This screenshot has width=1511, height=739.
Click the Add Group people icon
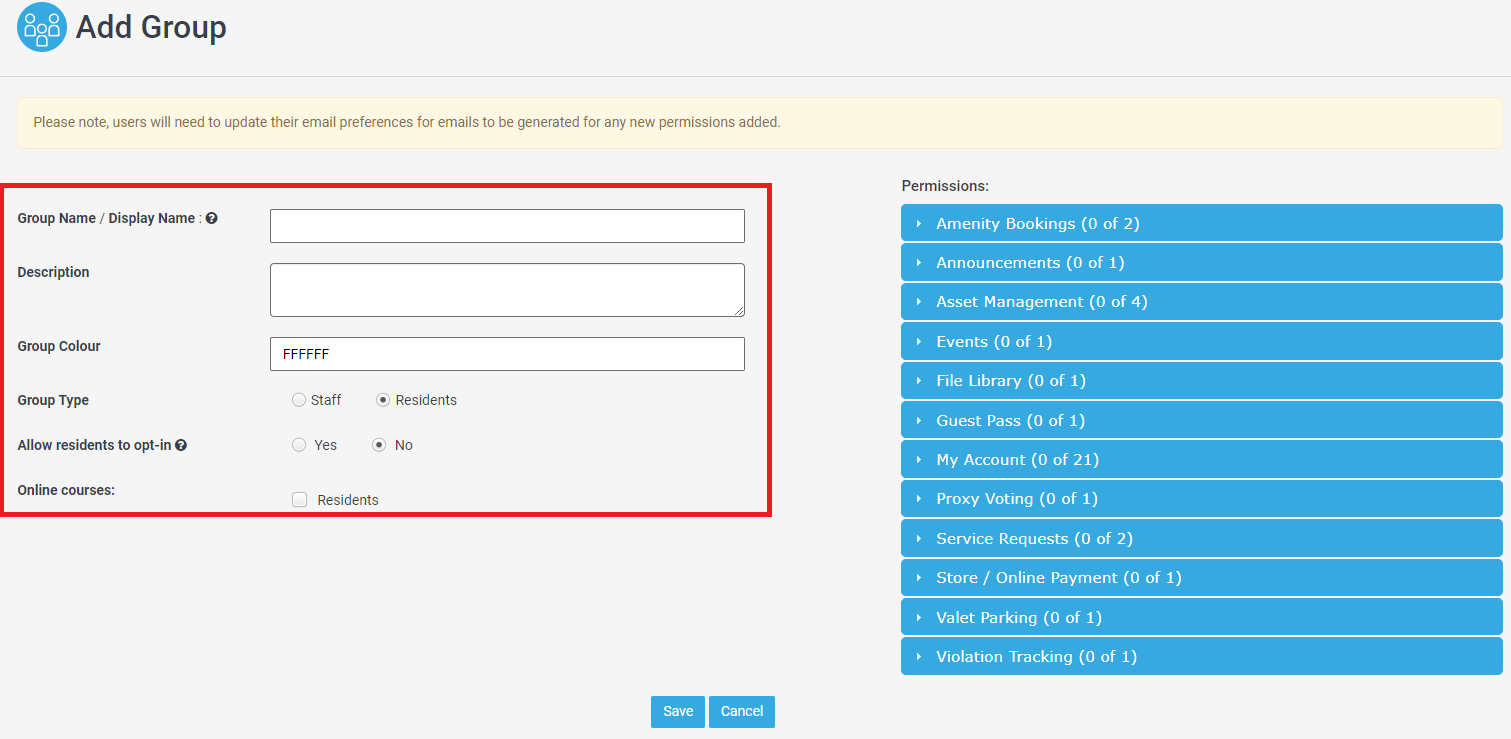click(x=42, y=27)
